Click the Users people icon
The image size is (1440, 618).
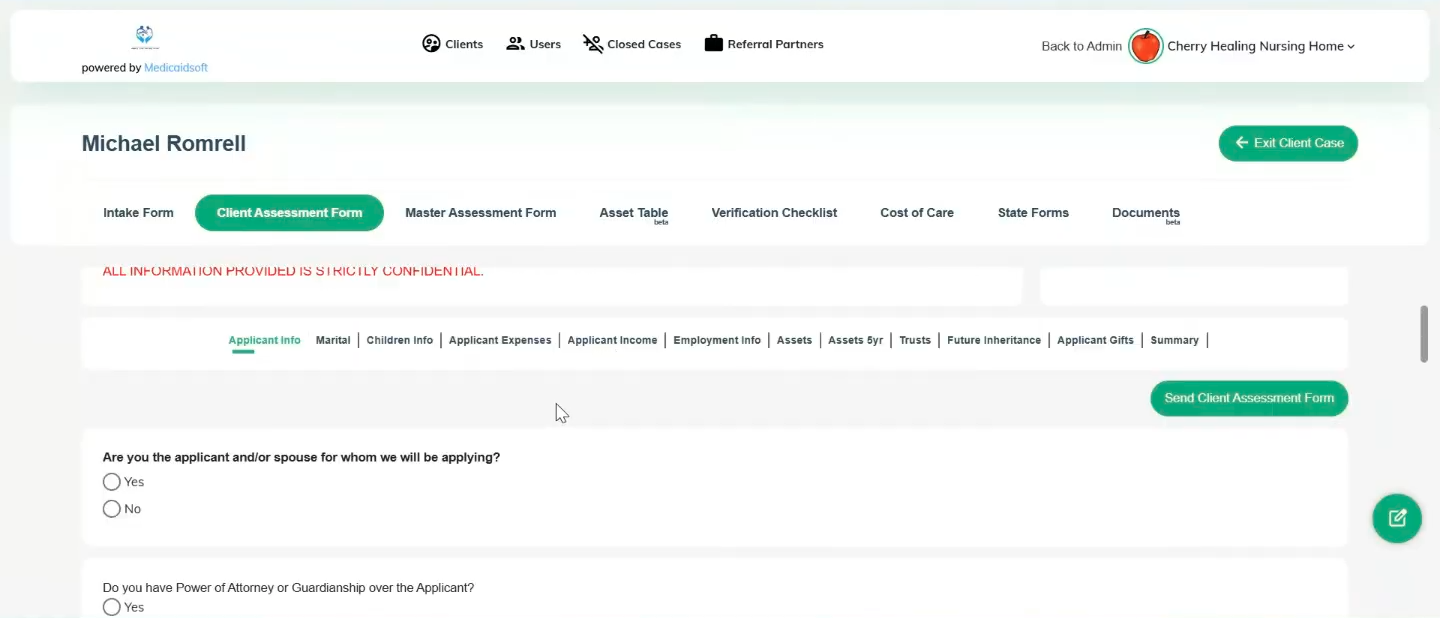[x=515, y=44]
